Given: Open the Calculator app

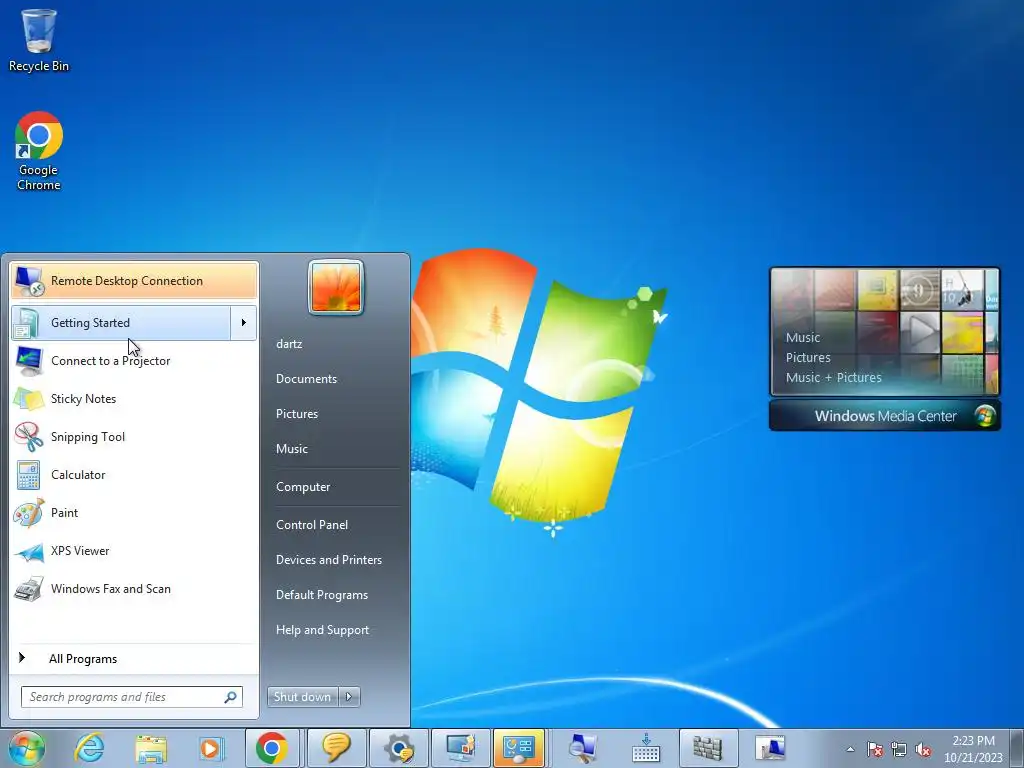Looking at the screenshot, I should pos(134,475).
